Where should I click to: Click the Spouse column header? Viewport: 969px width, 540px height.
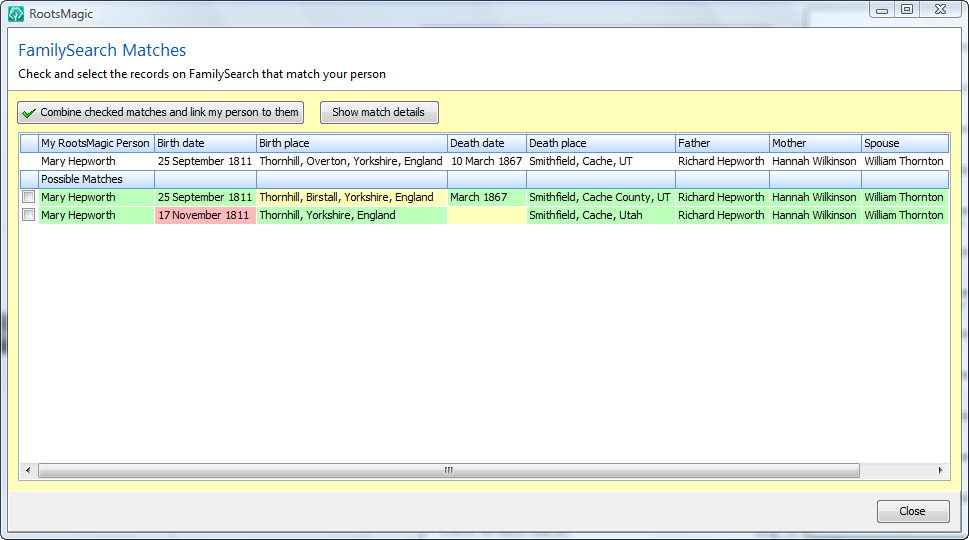(x=905, y=143)
